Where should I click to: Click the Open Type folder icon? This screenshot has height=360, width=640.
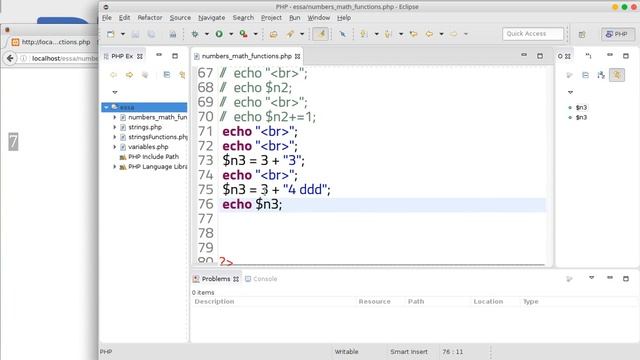pos(273,34)
